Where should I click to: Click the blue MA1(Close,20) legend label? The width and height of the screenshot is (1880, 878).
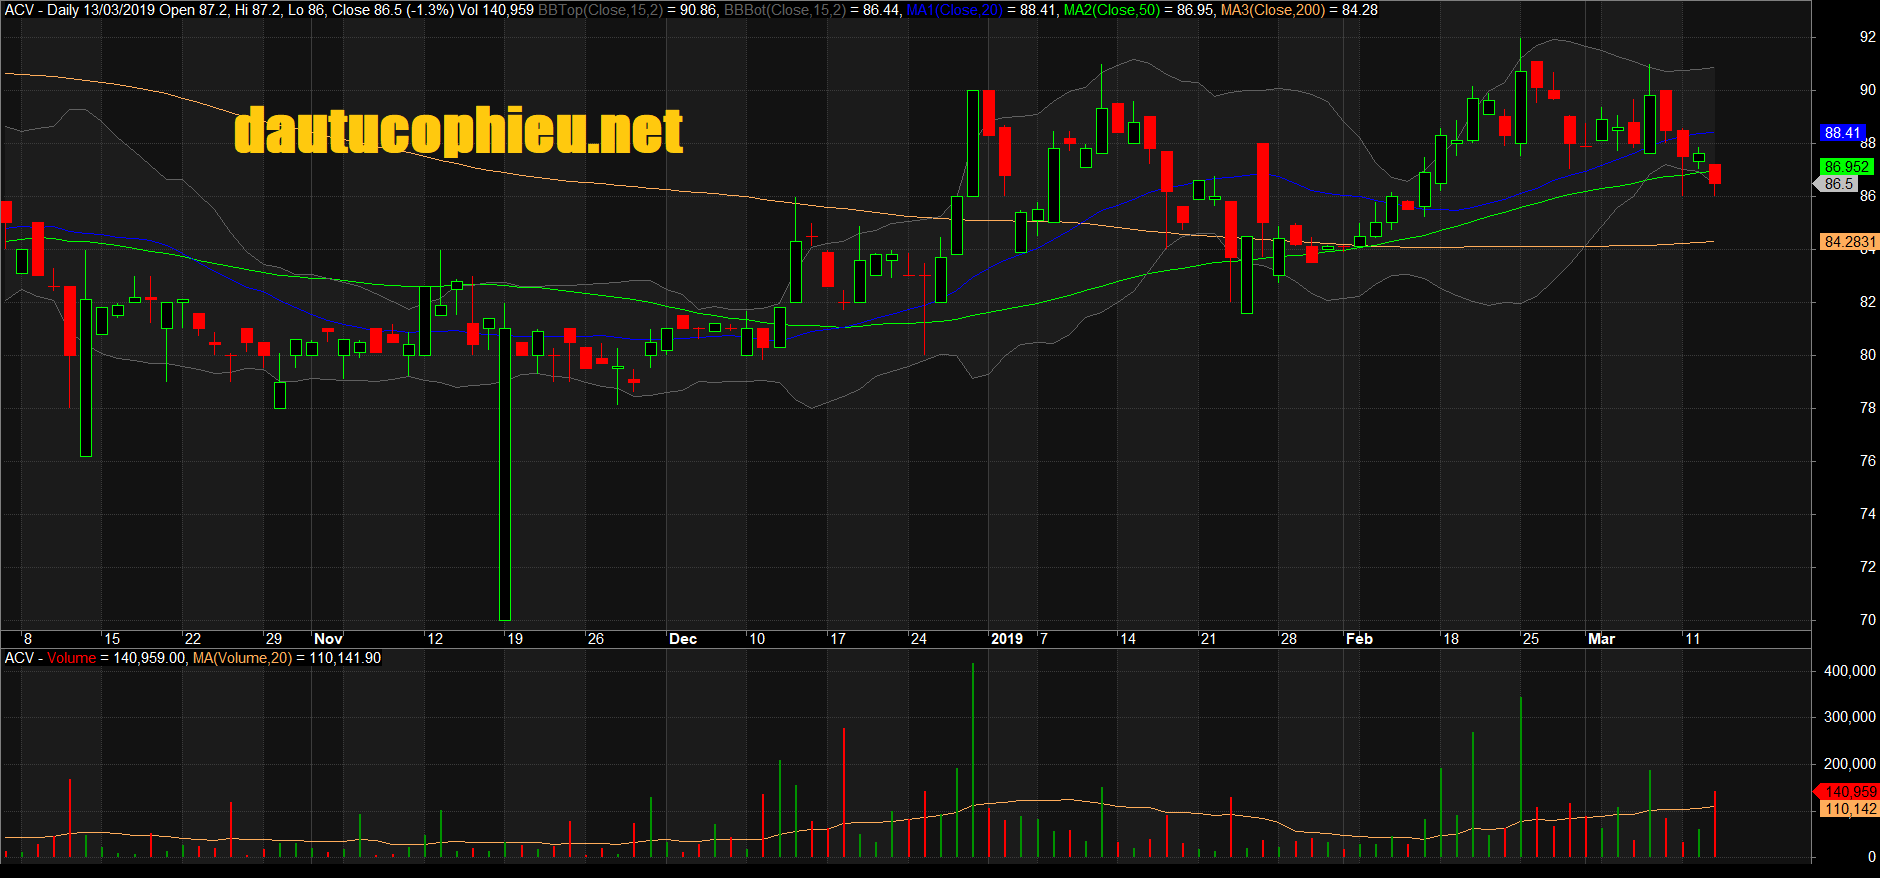(954, 10)
